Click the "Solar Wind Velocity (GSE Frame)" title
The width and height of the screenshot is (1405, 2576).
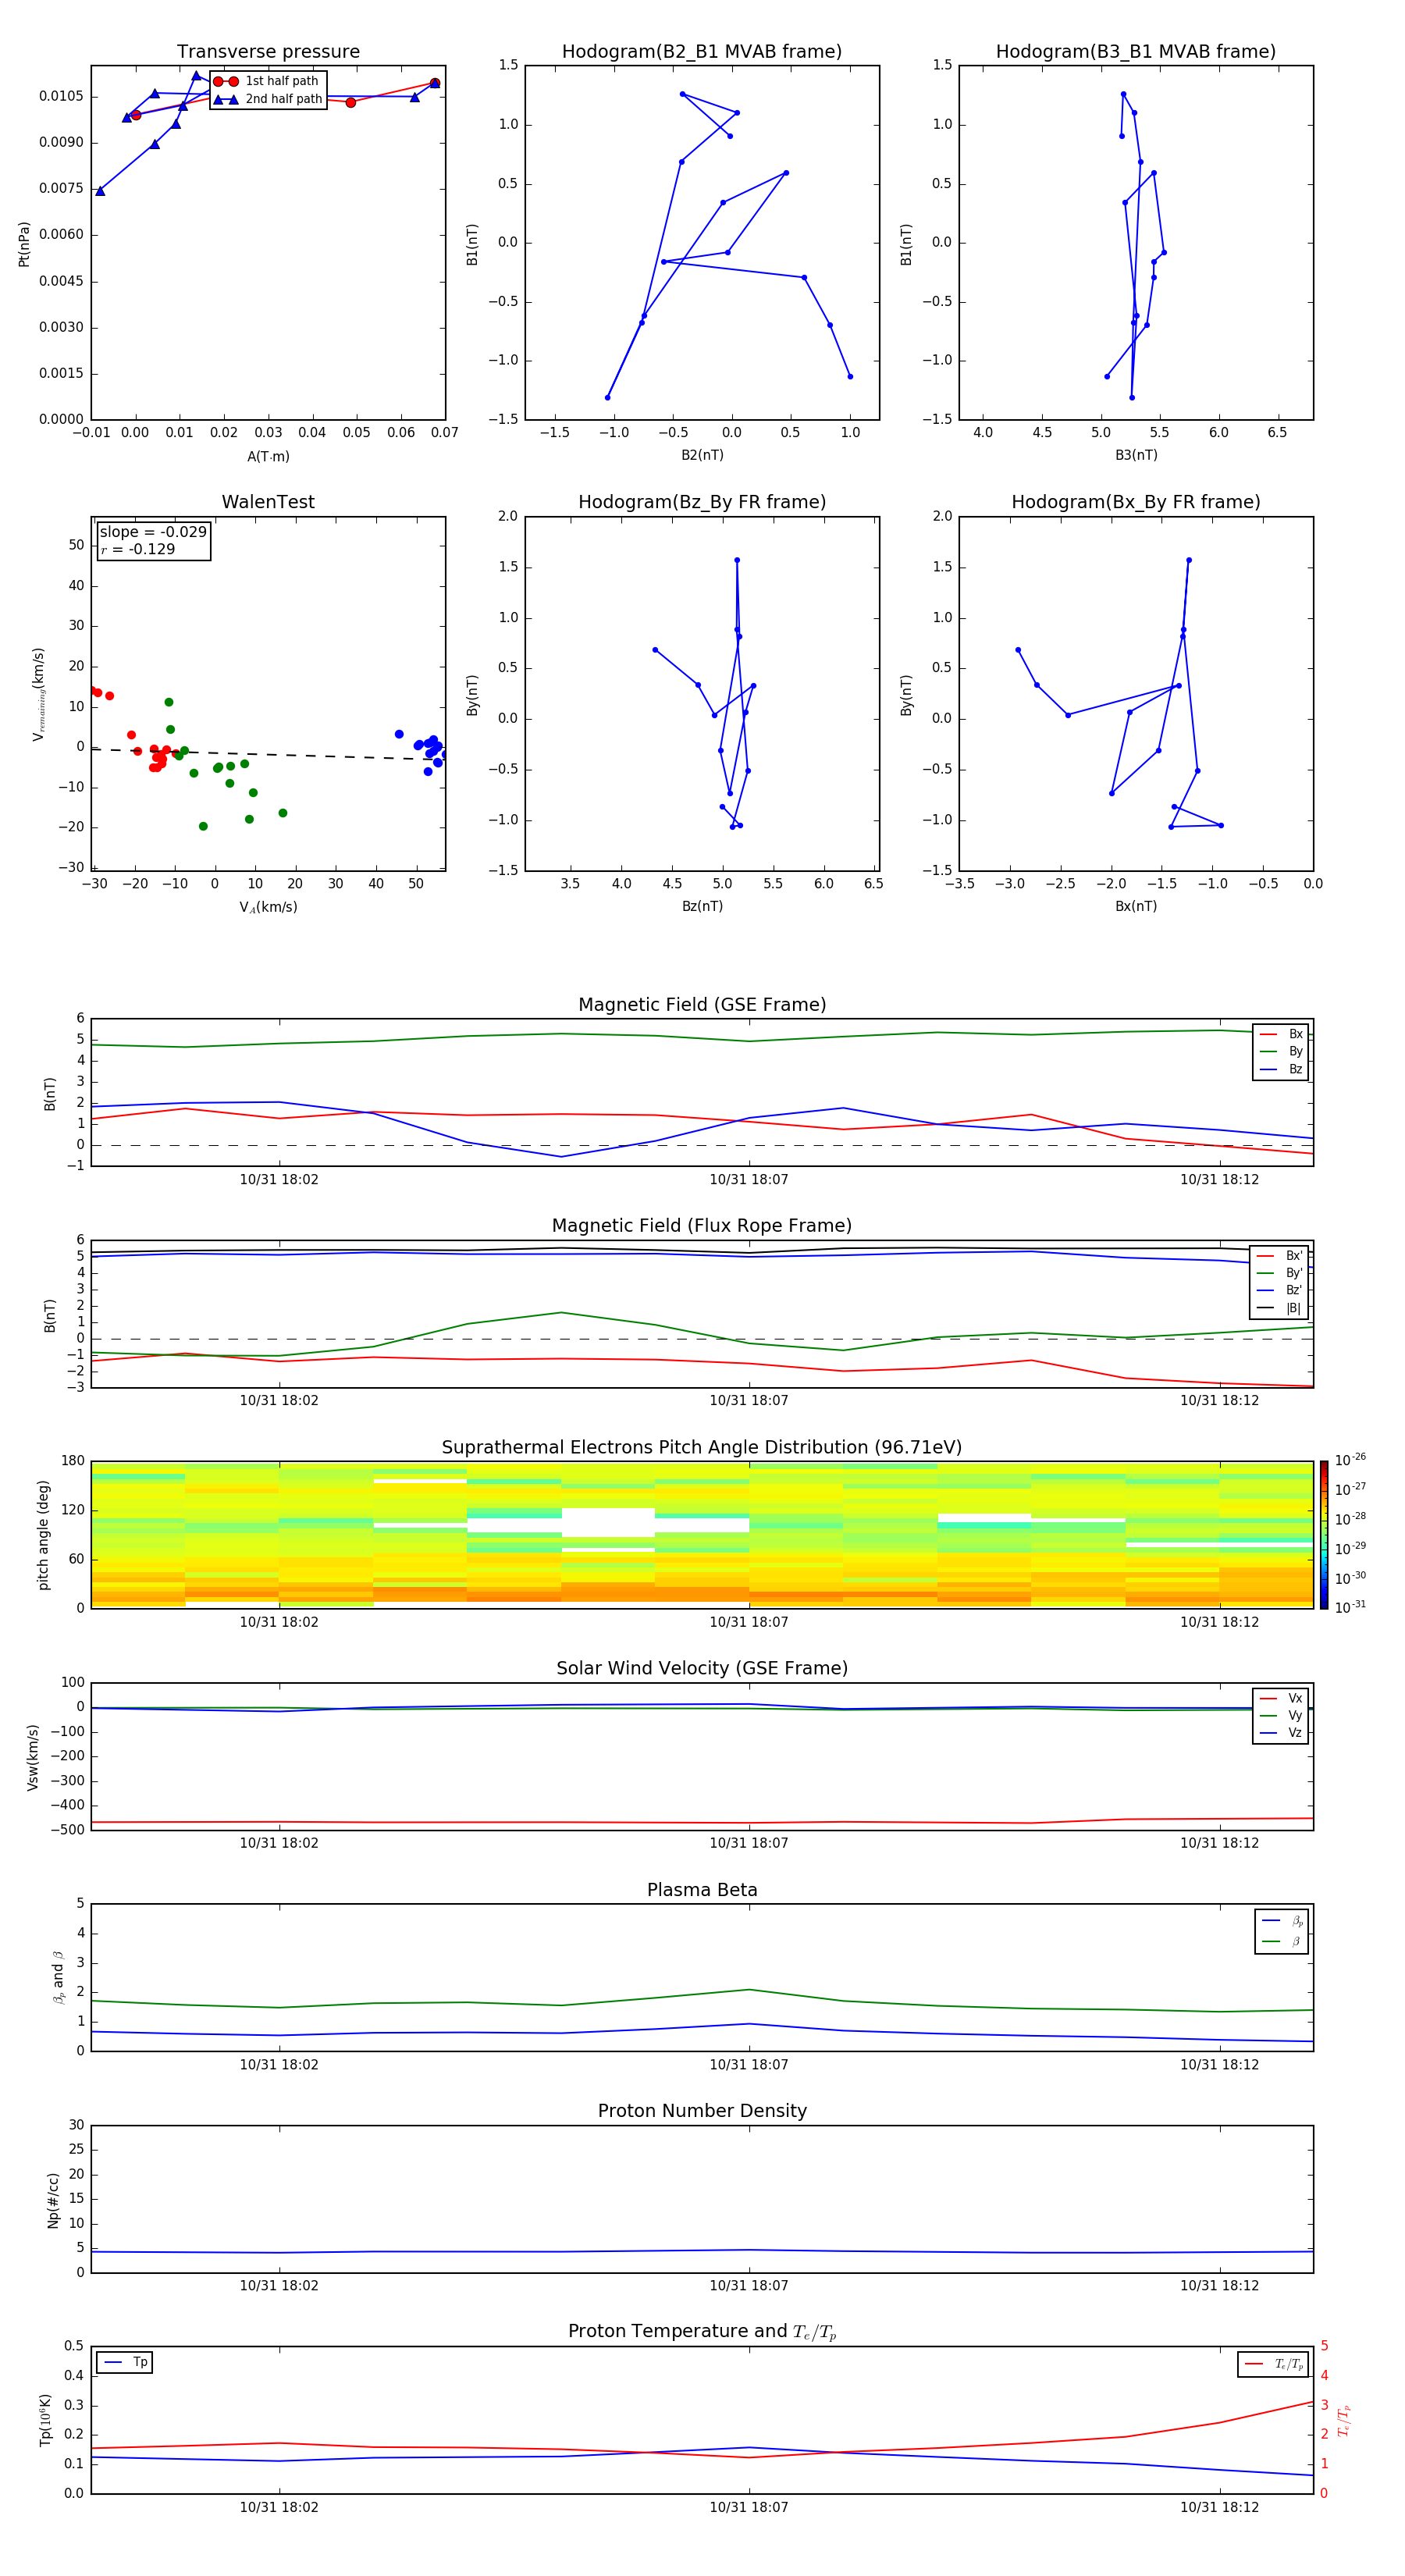point(702,1669)
